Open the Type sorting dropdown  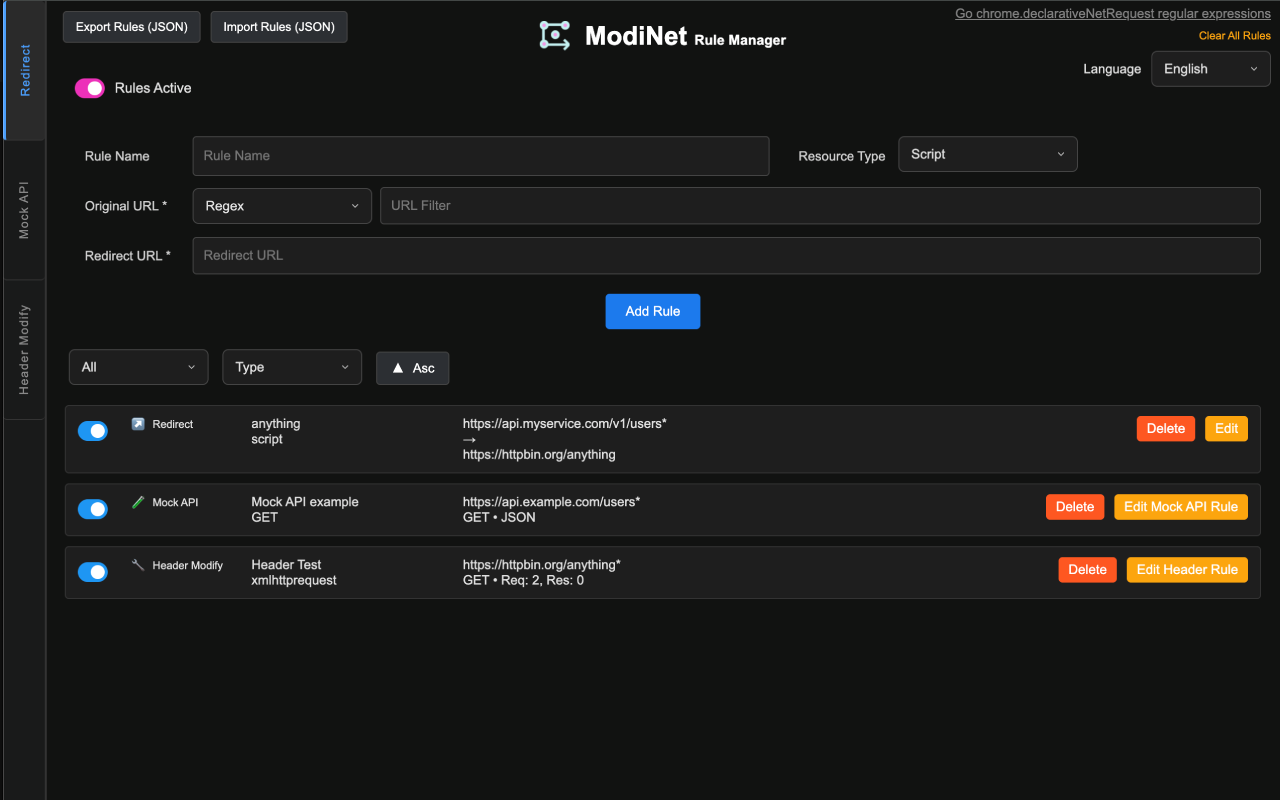point(291,367)
